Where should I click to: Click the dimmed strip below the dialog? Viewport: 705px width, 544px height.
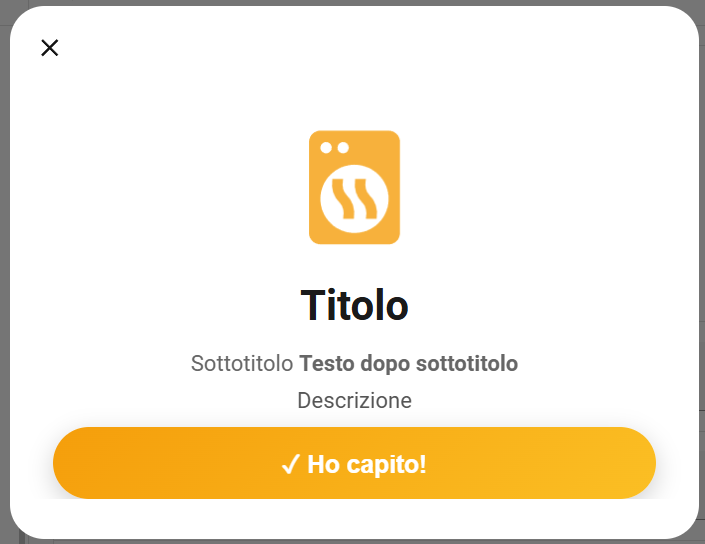click(x=352, y=541)
